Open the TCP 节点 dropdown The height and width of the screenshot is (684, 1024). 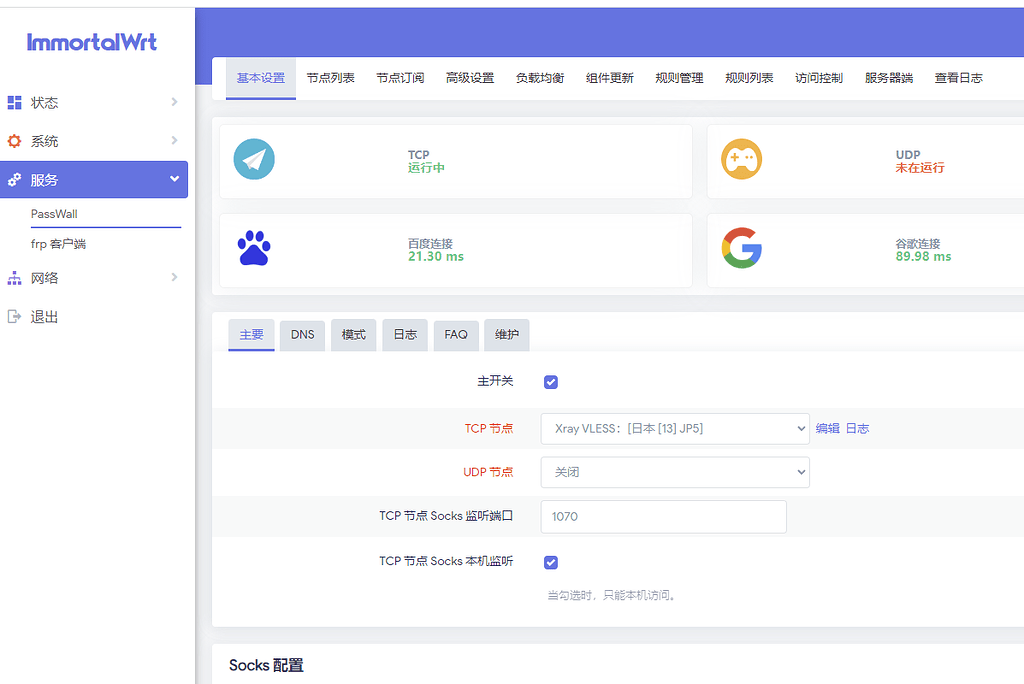(x=675, y=429)
